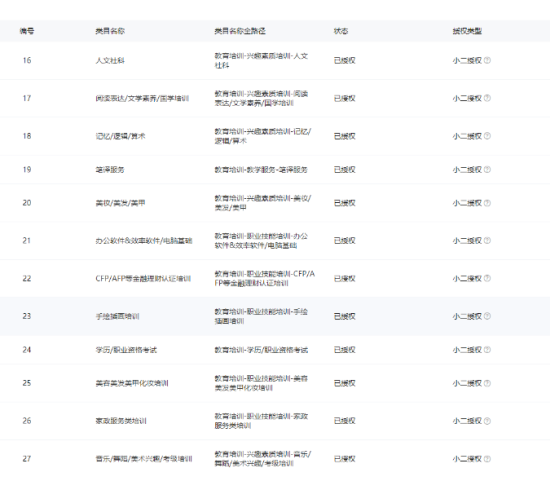
Task: Click the 类目名称 column header
Action: coord(110,31)
